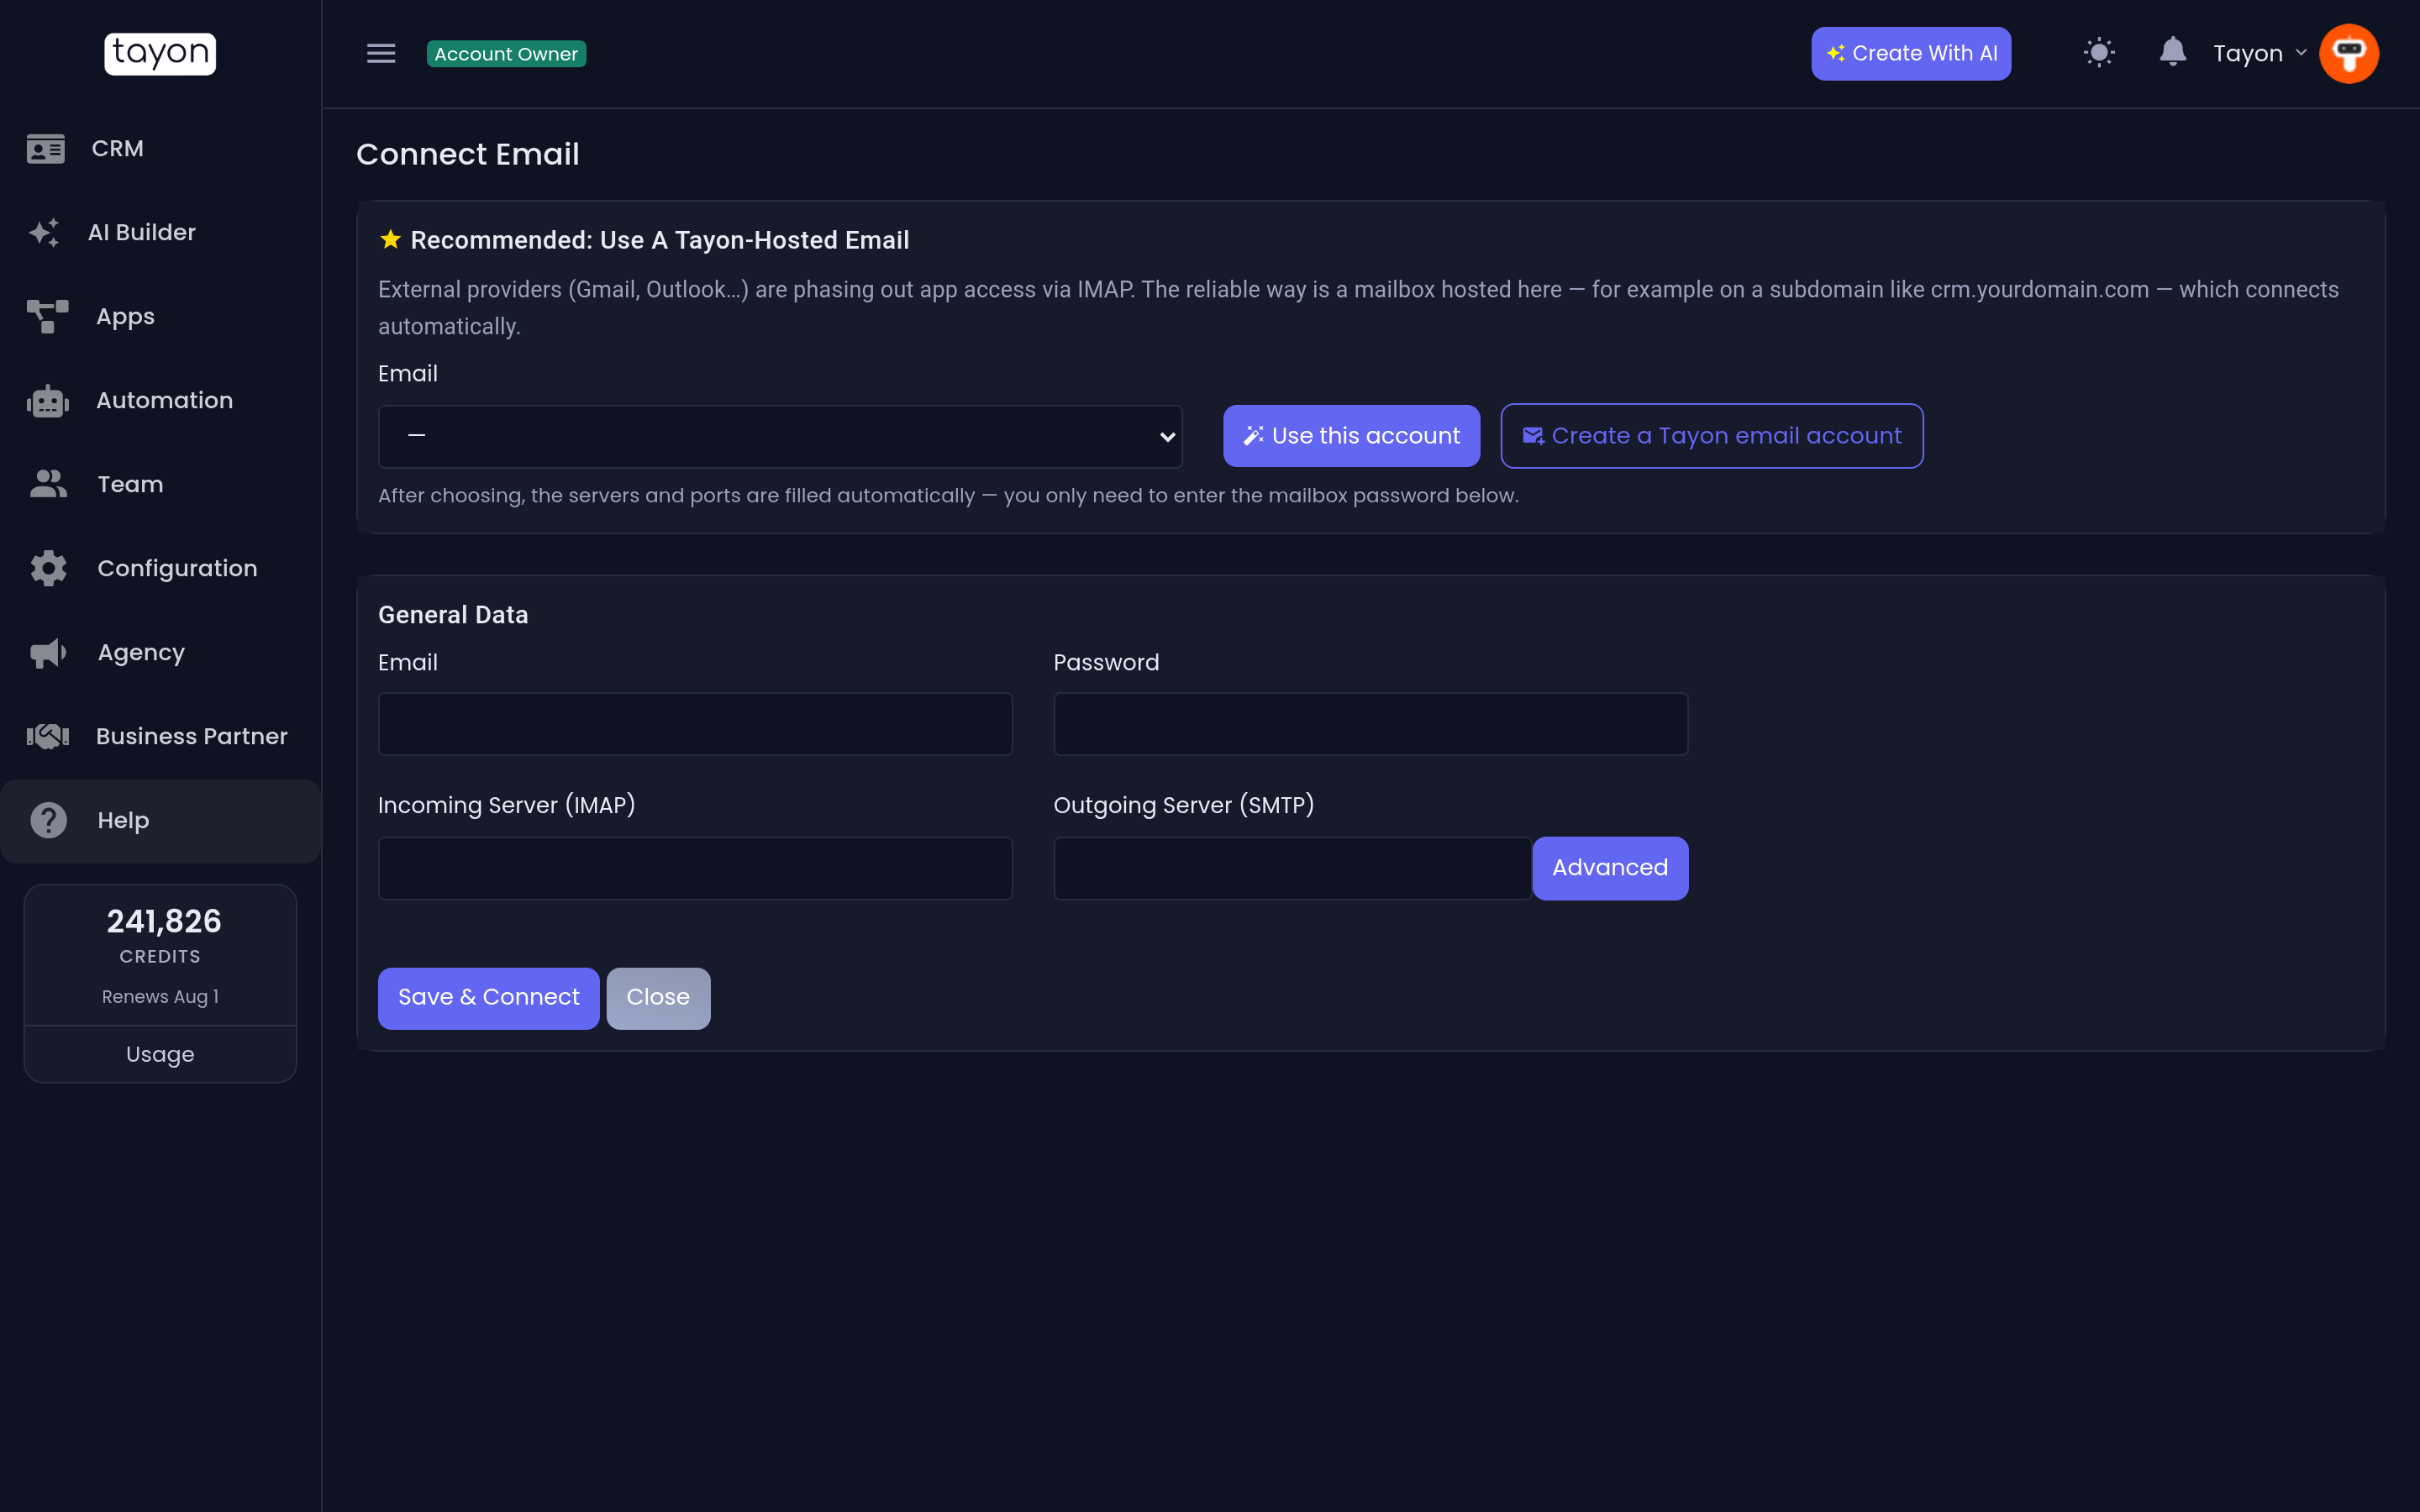The height and width of the screenshot is (1512, 2420).
Task: Open notifications bell
Action: click(2172, 52)
